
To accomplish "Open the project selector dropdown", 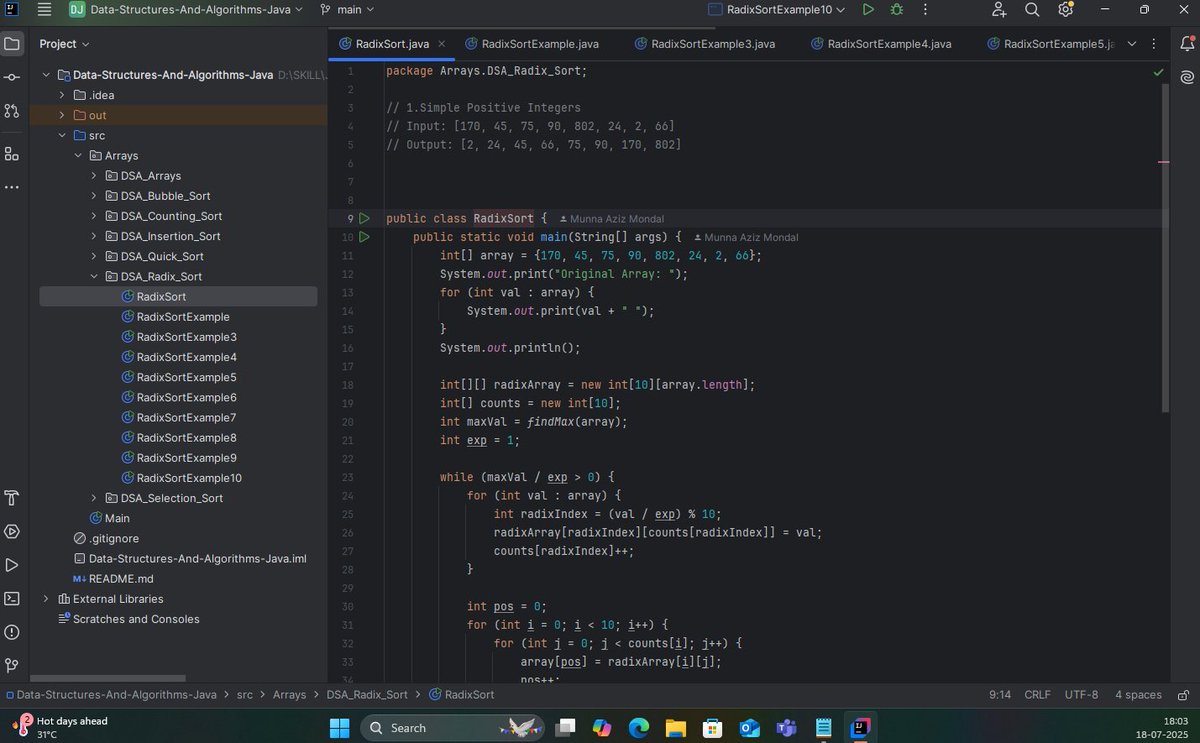I will (186, 10).
